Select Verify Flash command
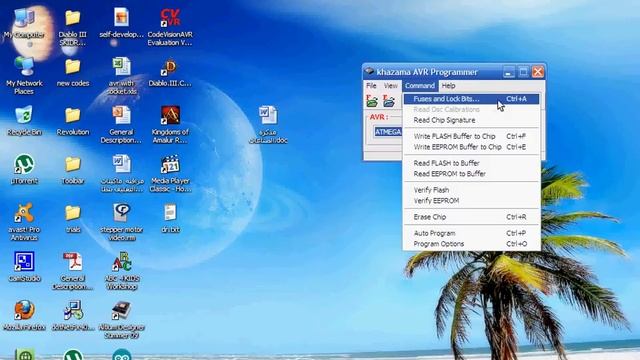The height and width of the screenshot is (360, 640). pyautogui.click(x=471, y=190)
